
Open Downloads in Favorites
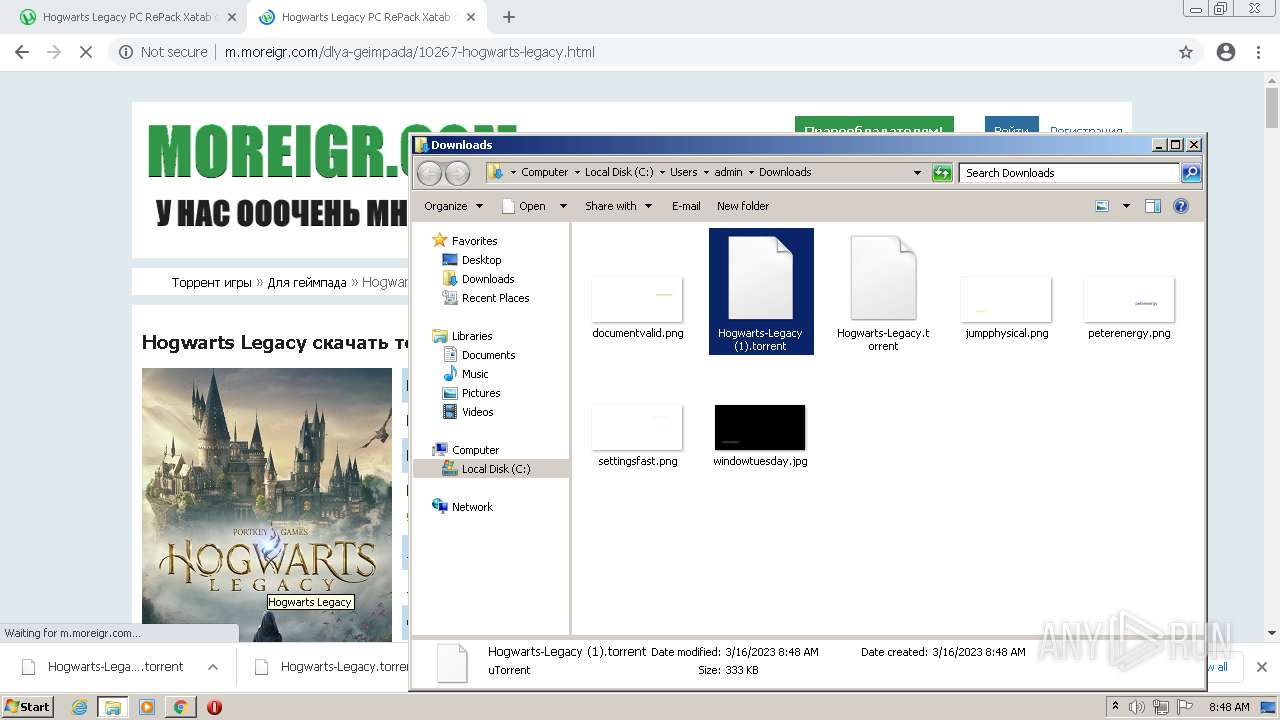pyautogui.click(x=488, y=279)
